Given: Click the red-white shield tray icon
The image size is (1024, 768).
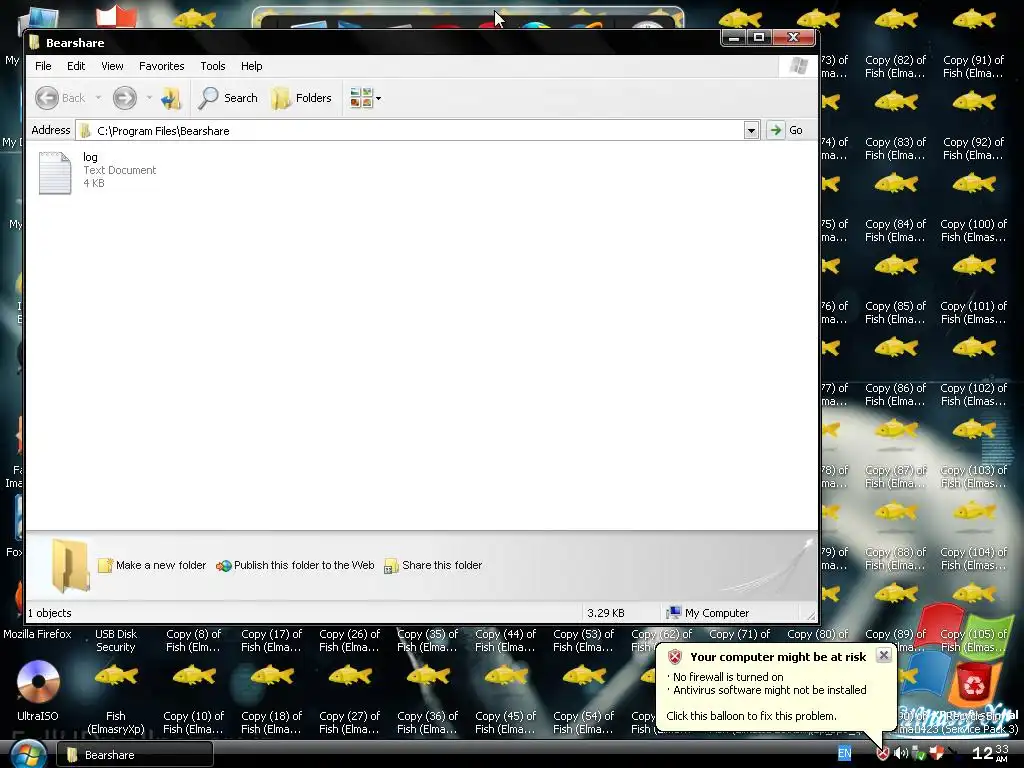Looking at the screenshot, I should (x=936, y=754).
